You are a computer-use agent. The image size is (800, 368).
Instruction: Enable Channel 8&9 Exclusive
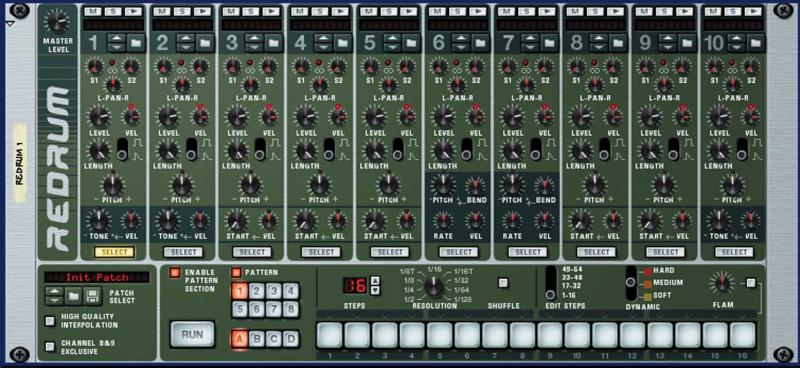click(x=49, y=347)
